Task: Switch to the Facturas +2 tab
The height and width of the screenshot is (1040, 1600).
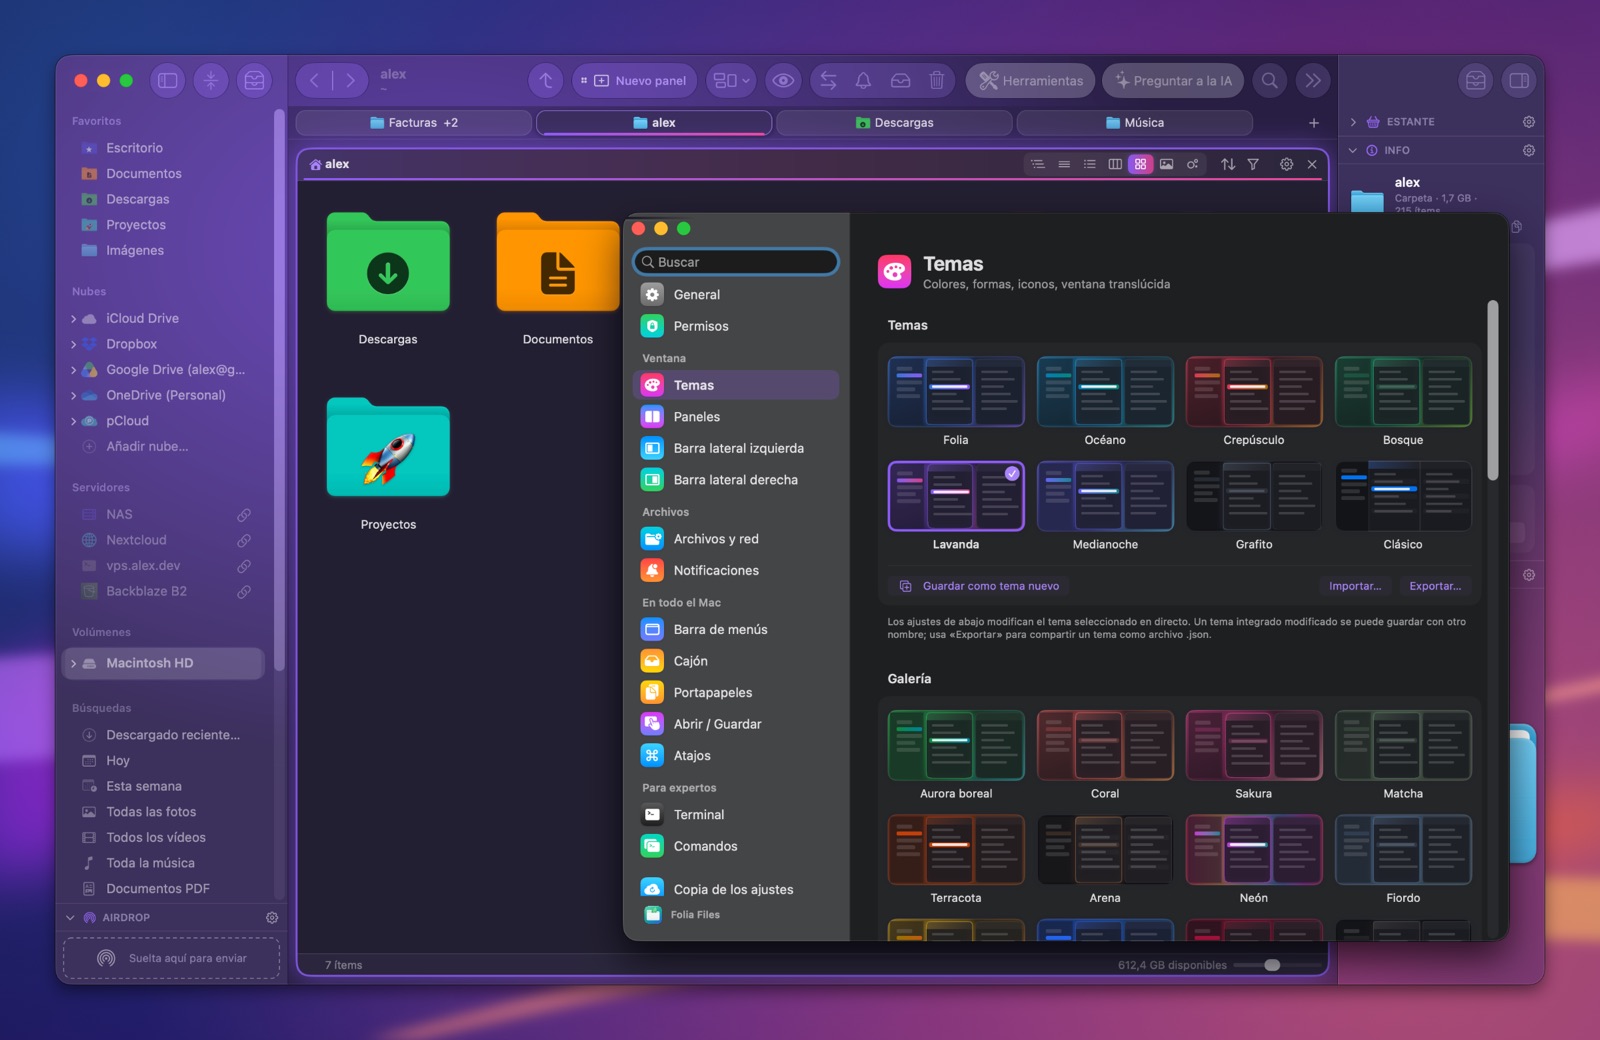Action: click(414, 123)
